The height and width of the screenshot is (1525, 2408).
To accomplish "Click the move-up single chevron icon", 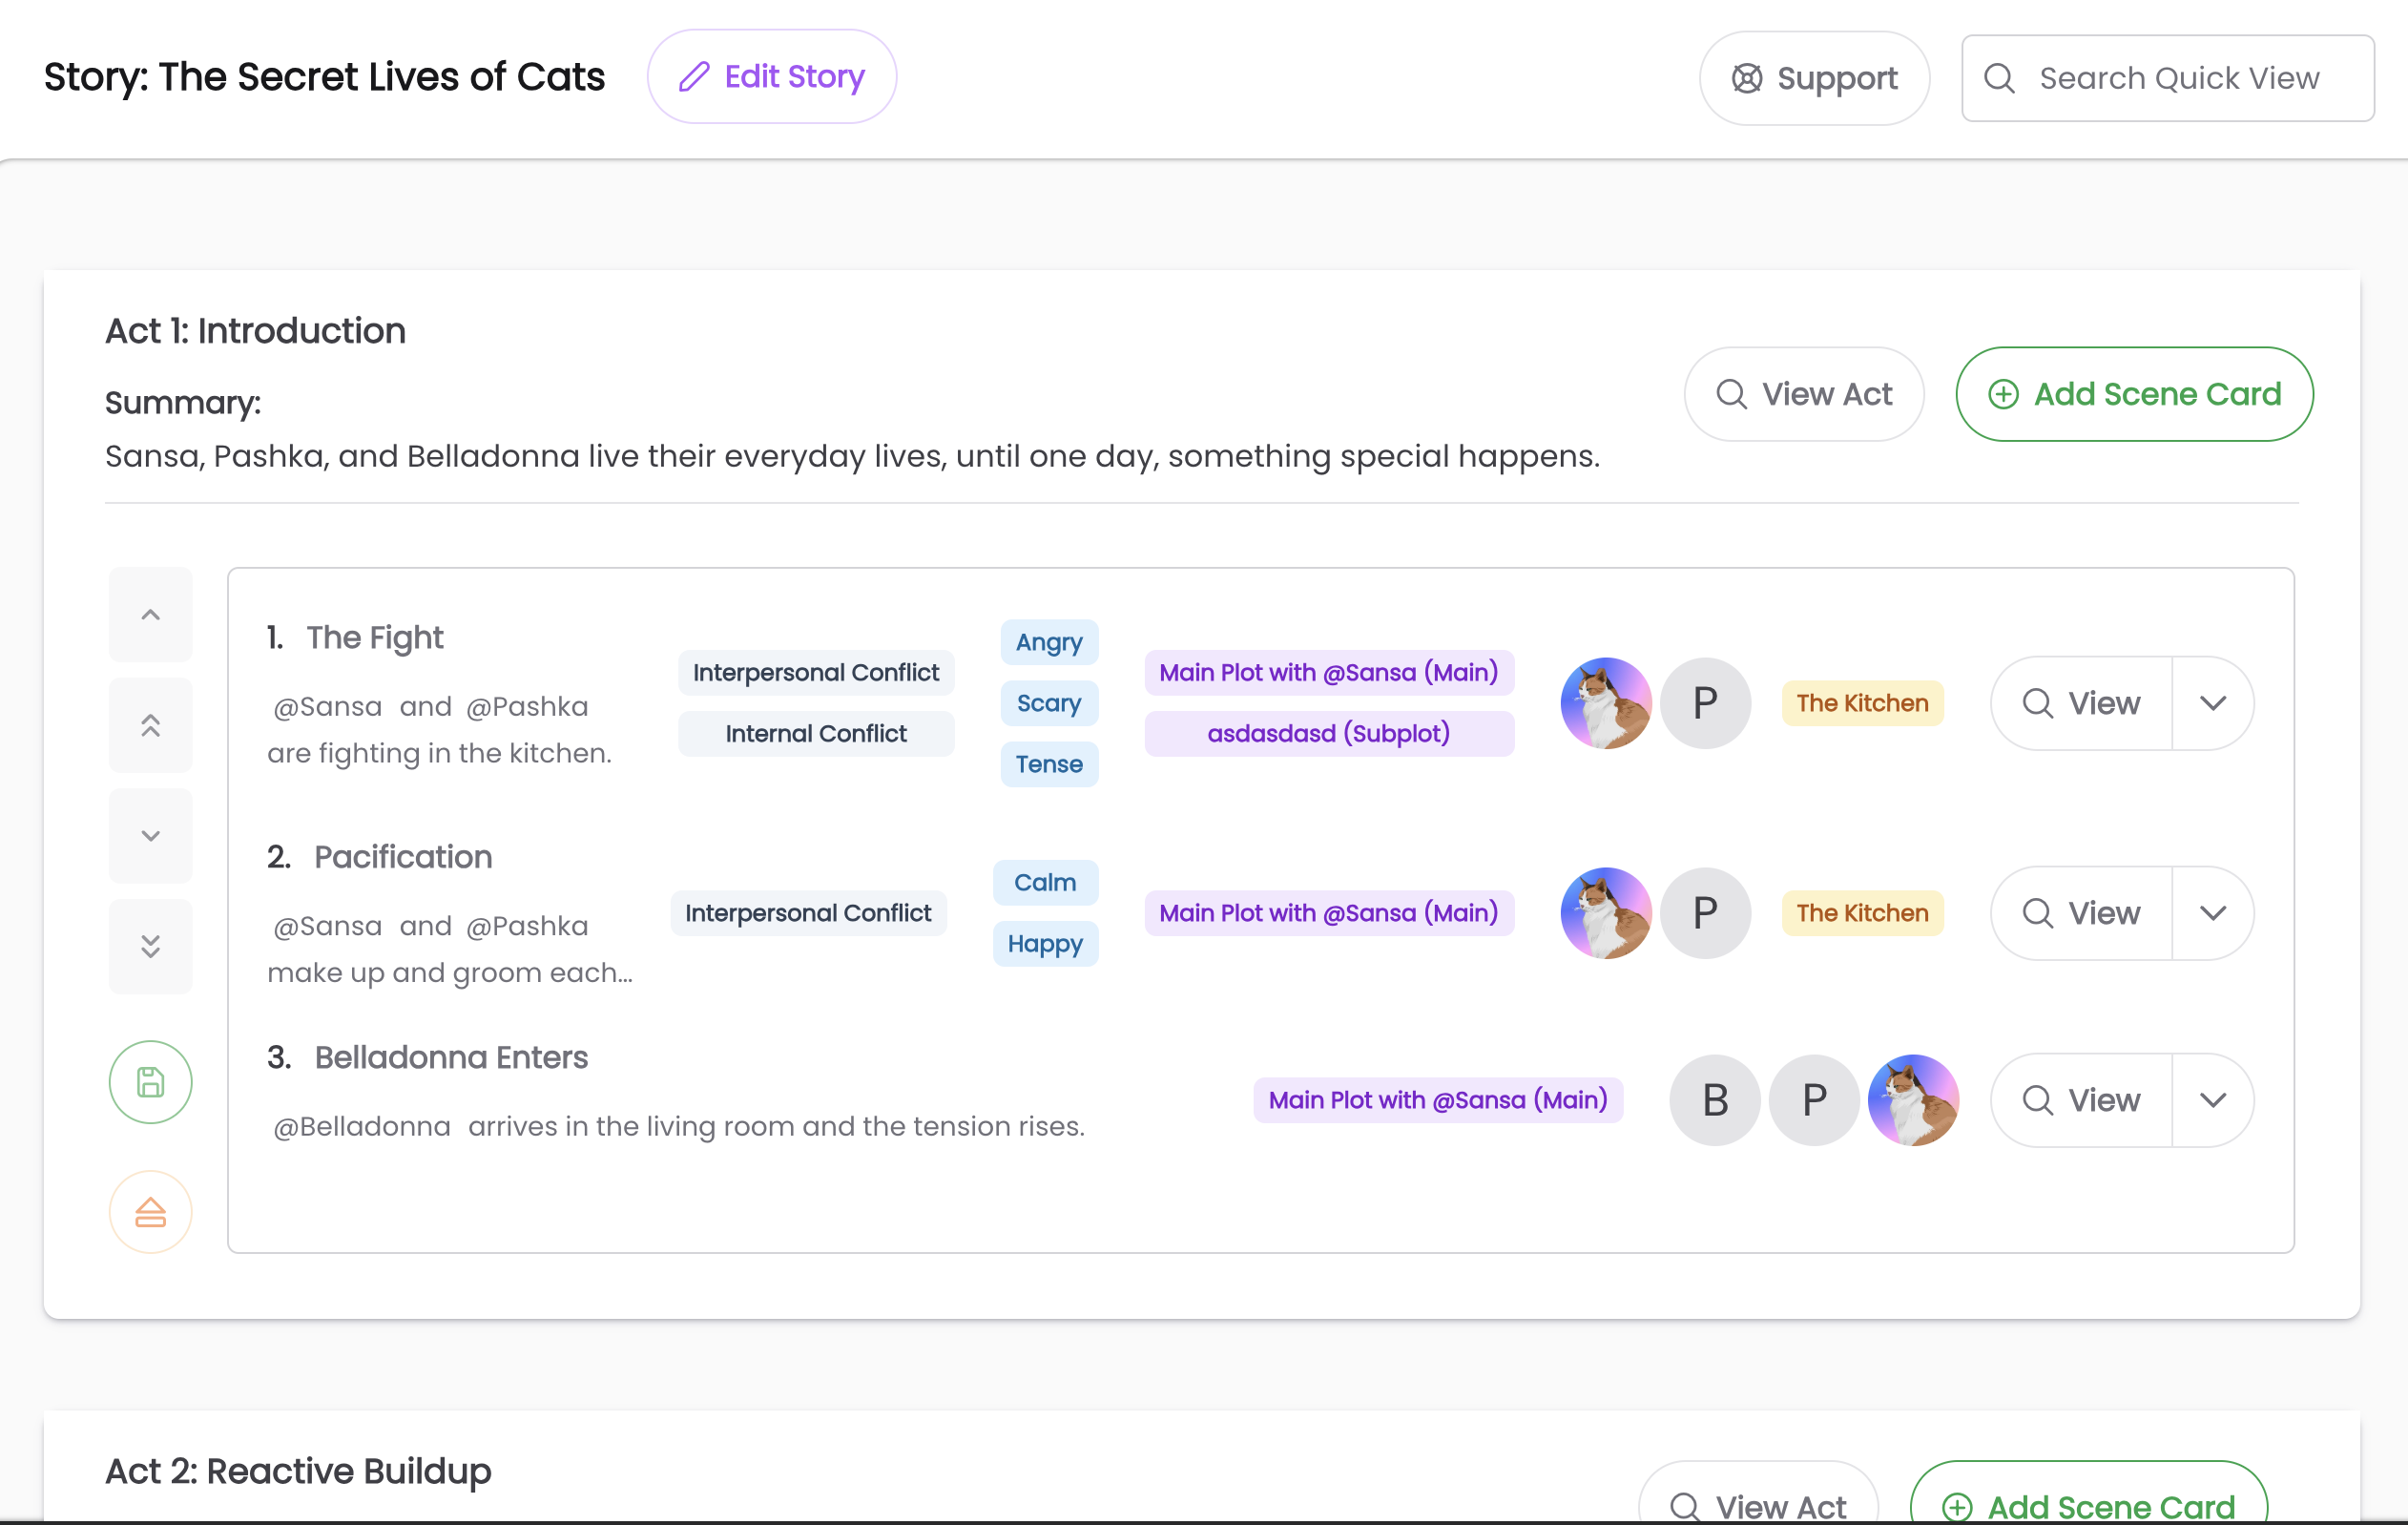I will tap(150, 615).
